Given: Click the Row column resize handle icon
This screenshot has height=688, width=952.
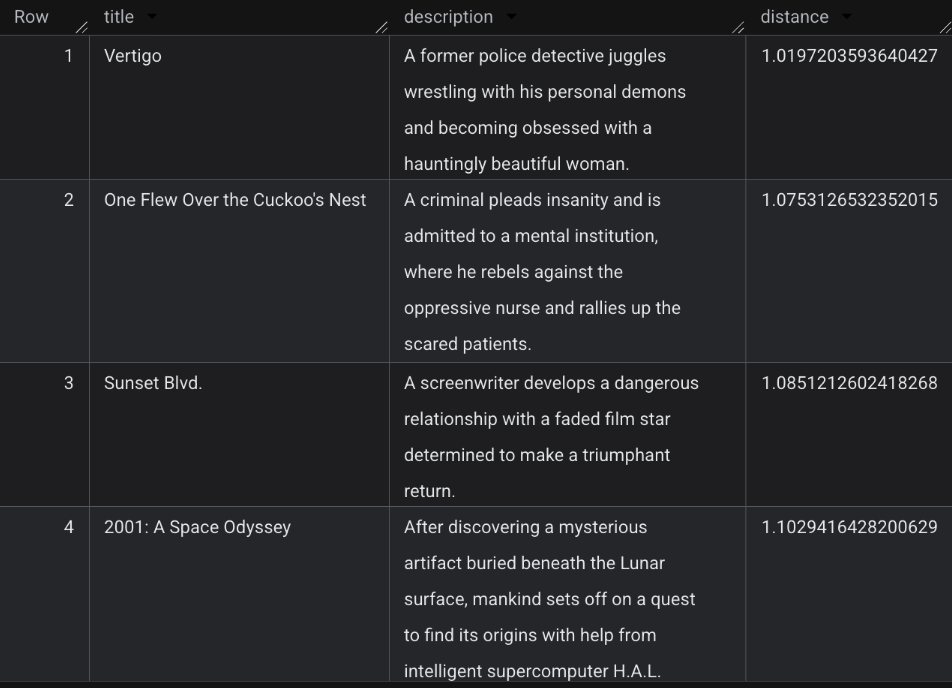Looking at the screenshot, I should (83, 28).
